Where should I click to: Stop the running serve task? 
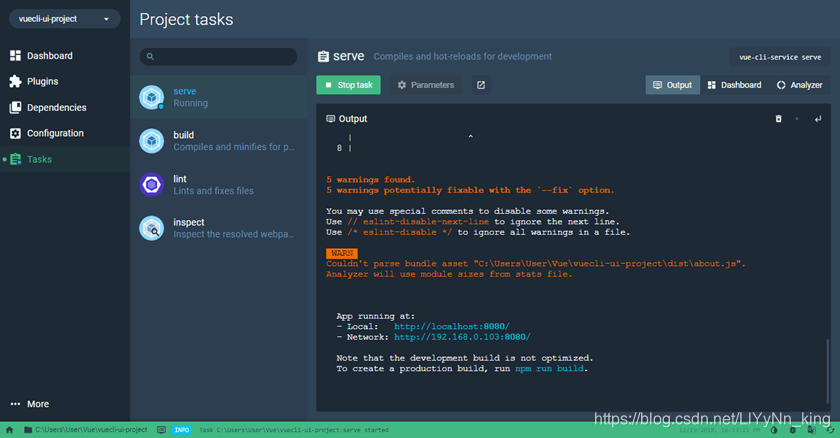[x=348, y=85]
